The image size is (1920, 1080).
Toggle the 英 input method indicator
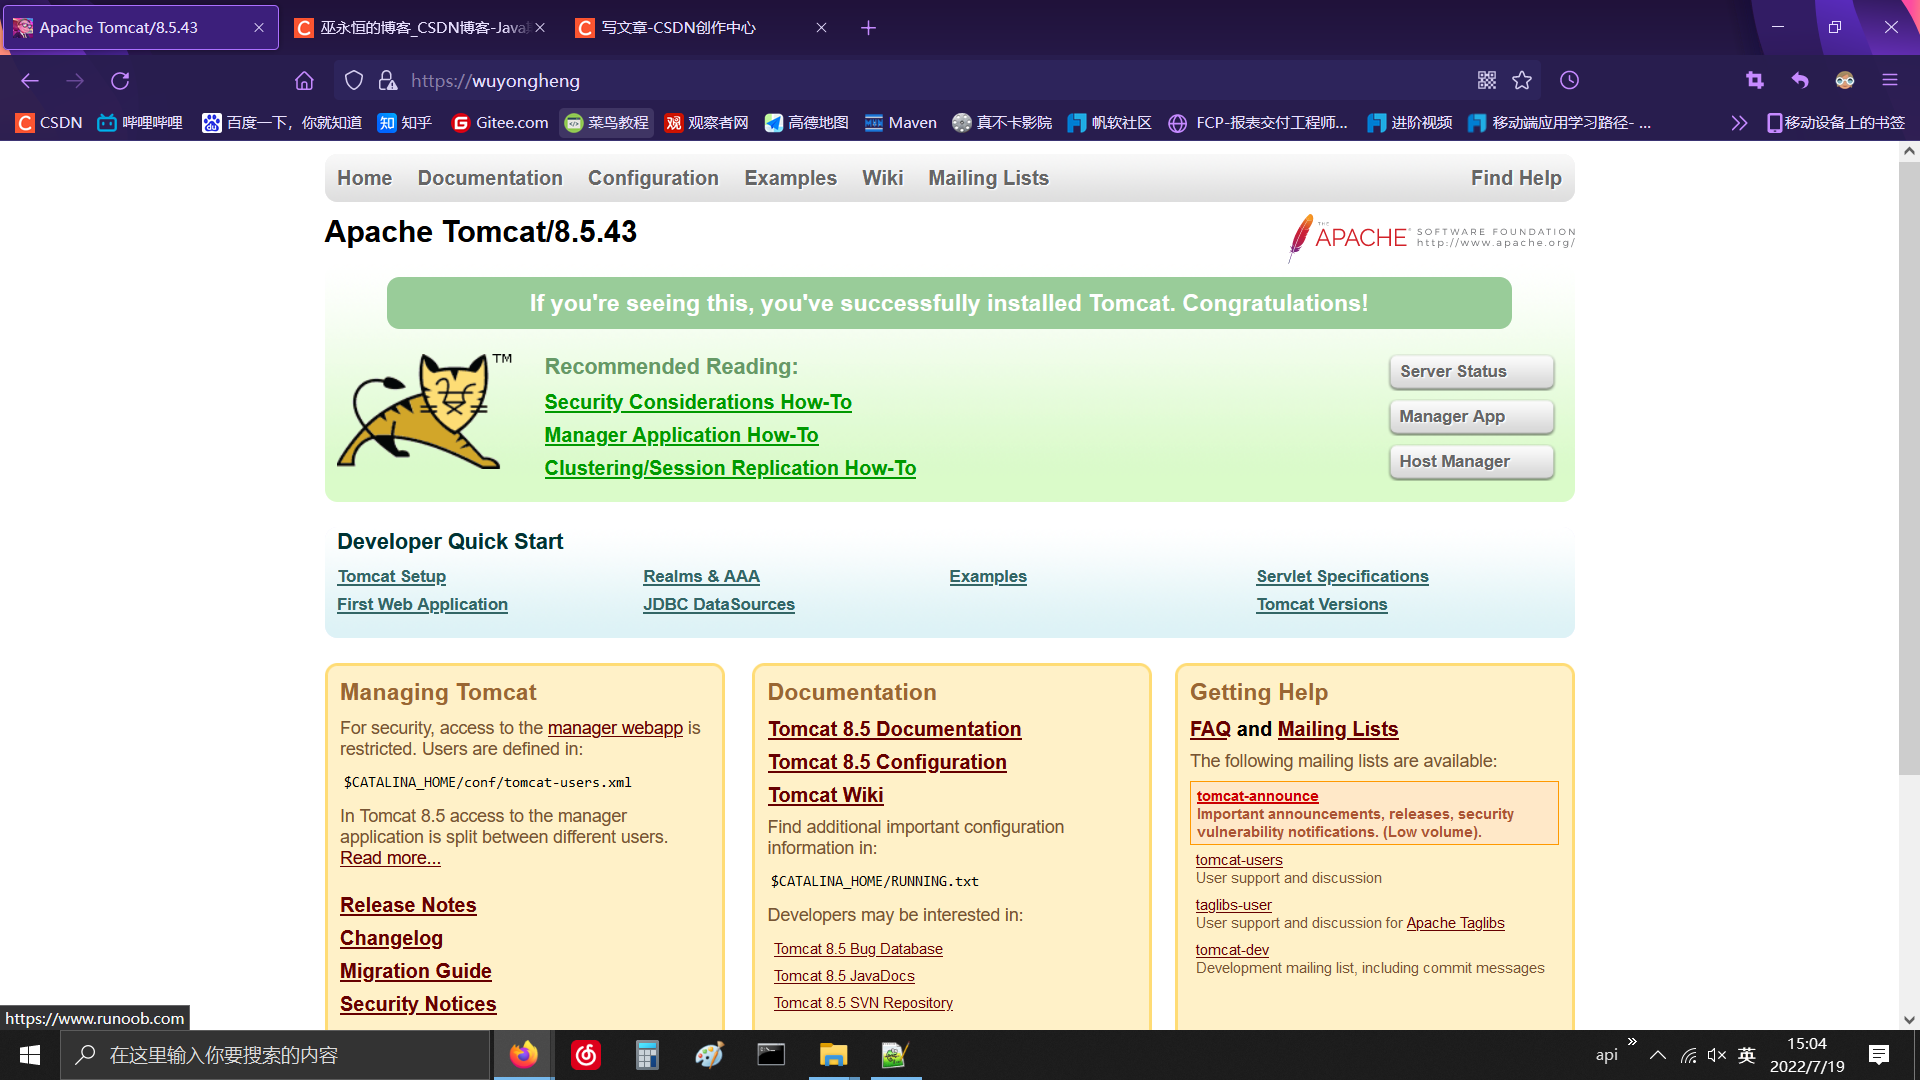point(1747,1055)
